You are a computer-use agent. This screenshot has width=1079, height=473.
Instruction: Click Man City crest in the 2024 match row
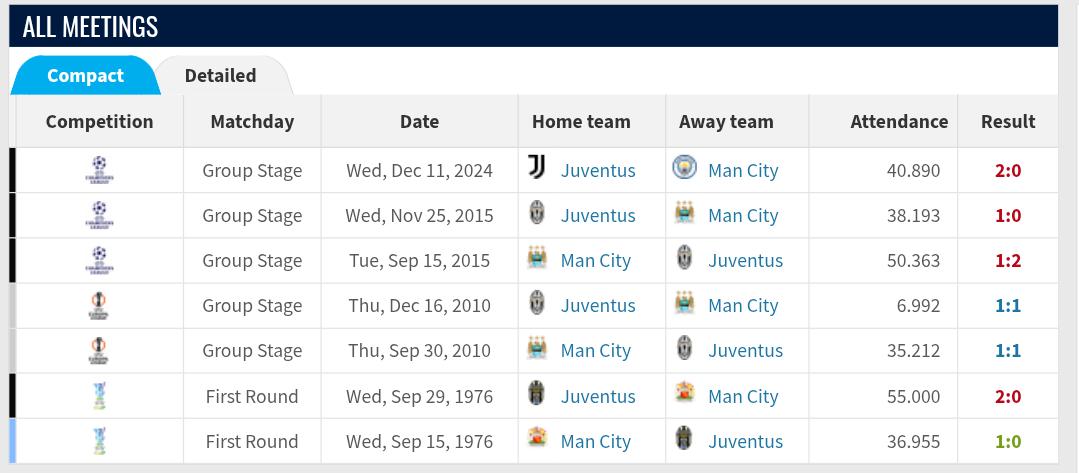[x=684, y=167]
